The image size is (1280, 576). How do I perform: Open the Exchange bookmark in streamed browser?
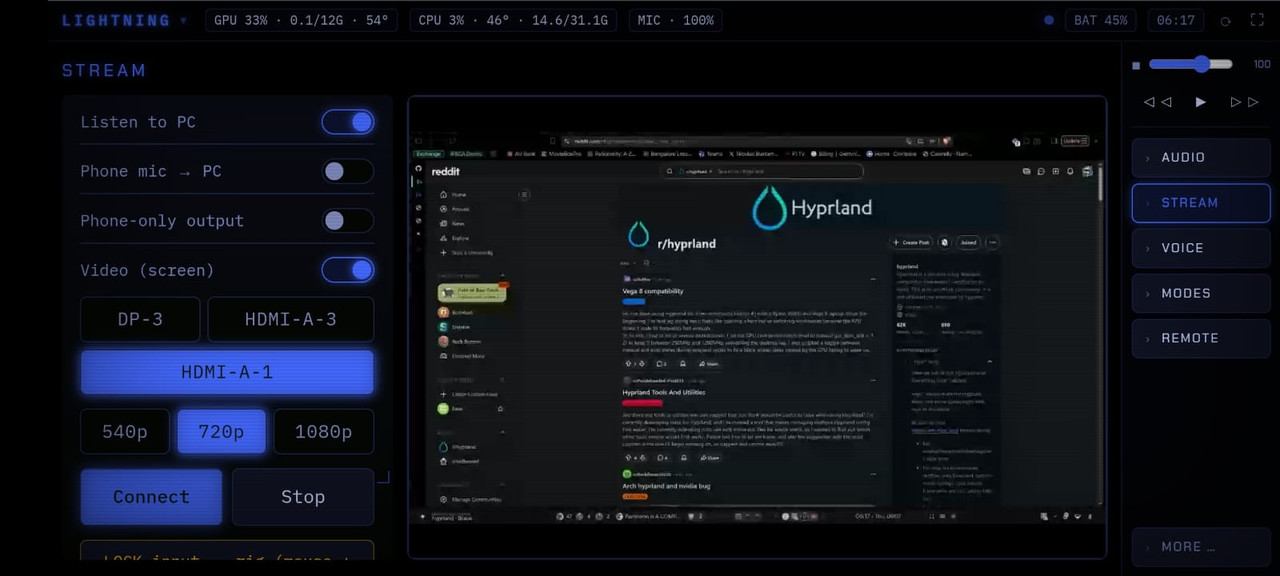point(429,154)
